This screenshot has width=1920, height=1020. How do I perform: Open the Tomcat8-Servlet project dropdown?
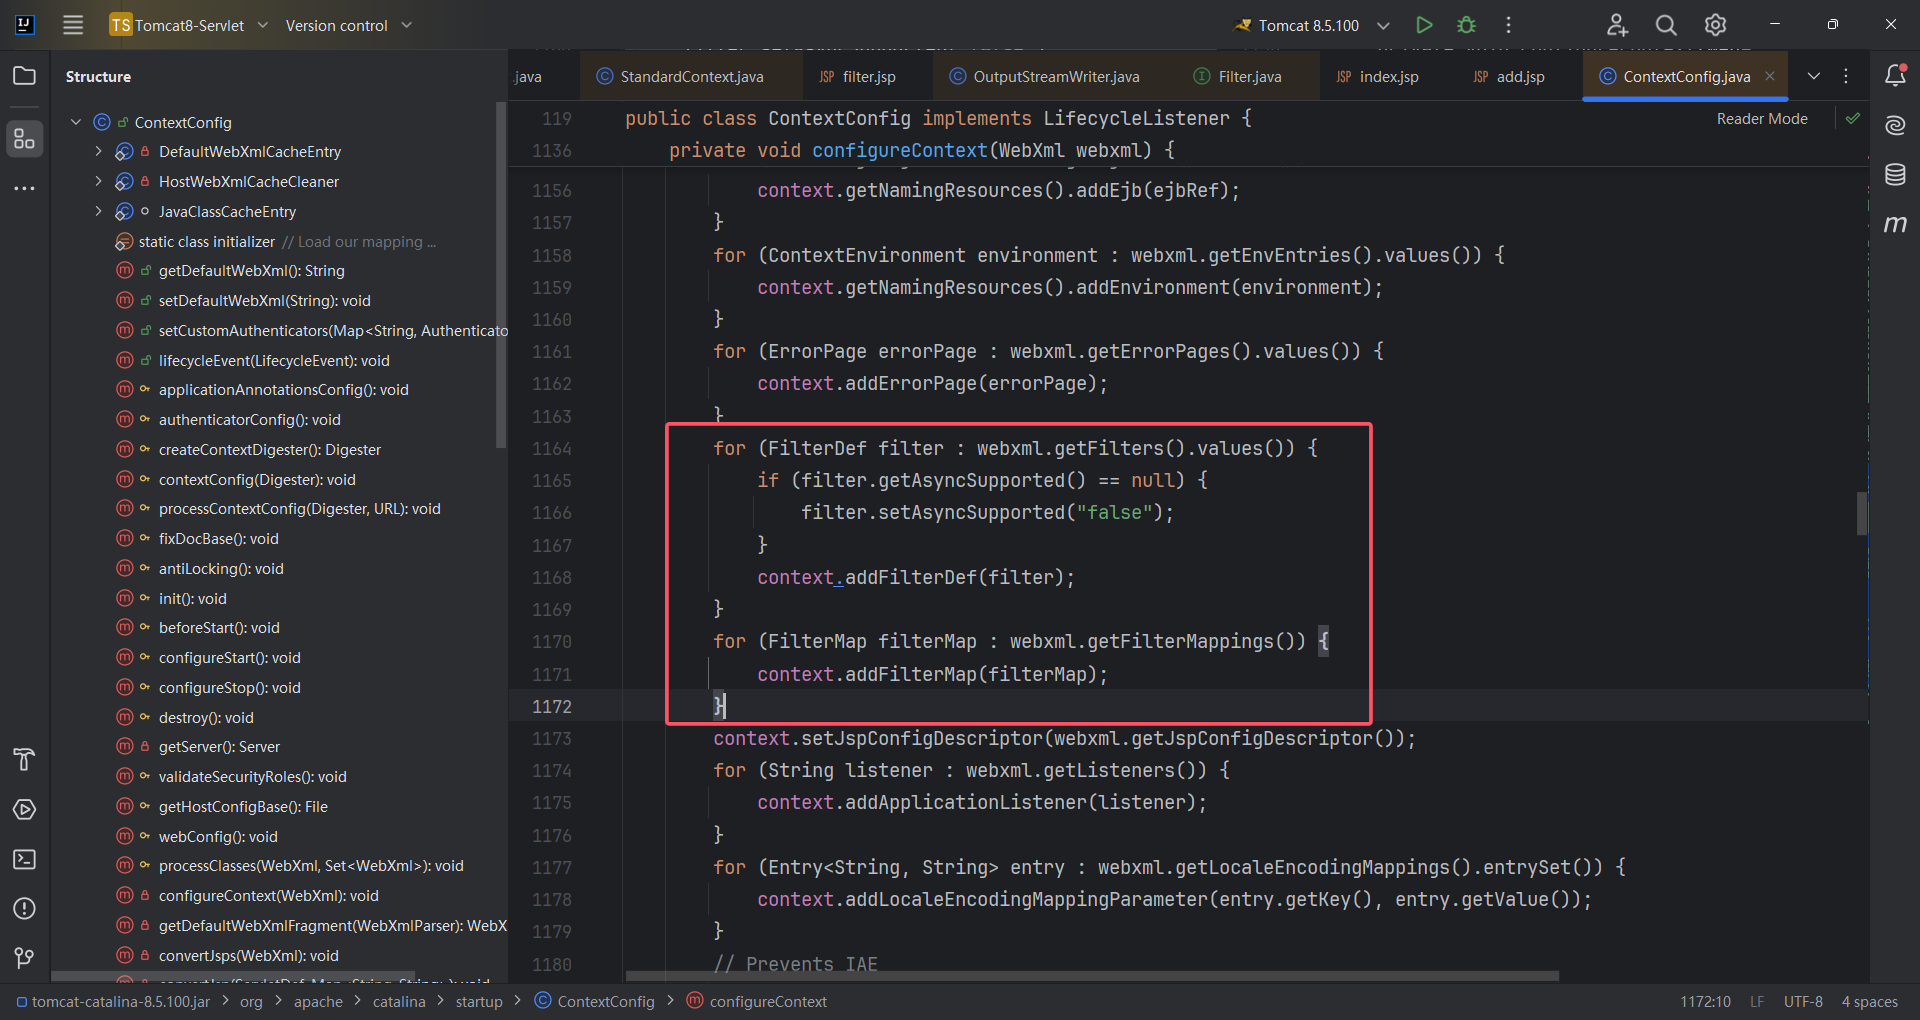point(190,25)
